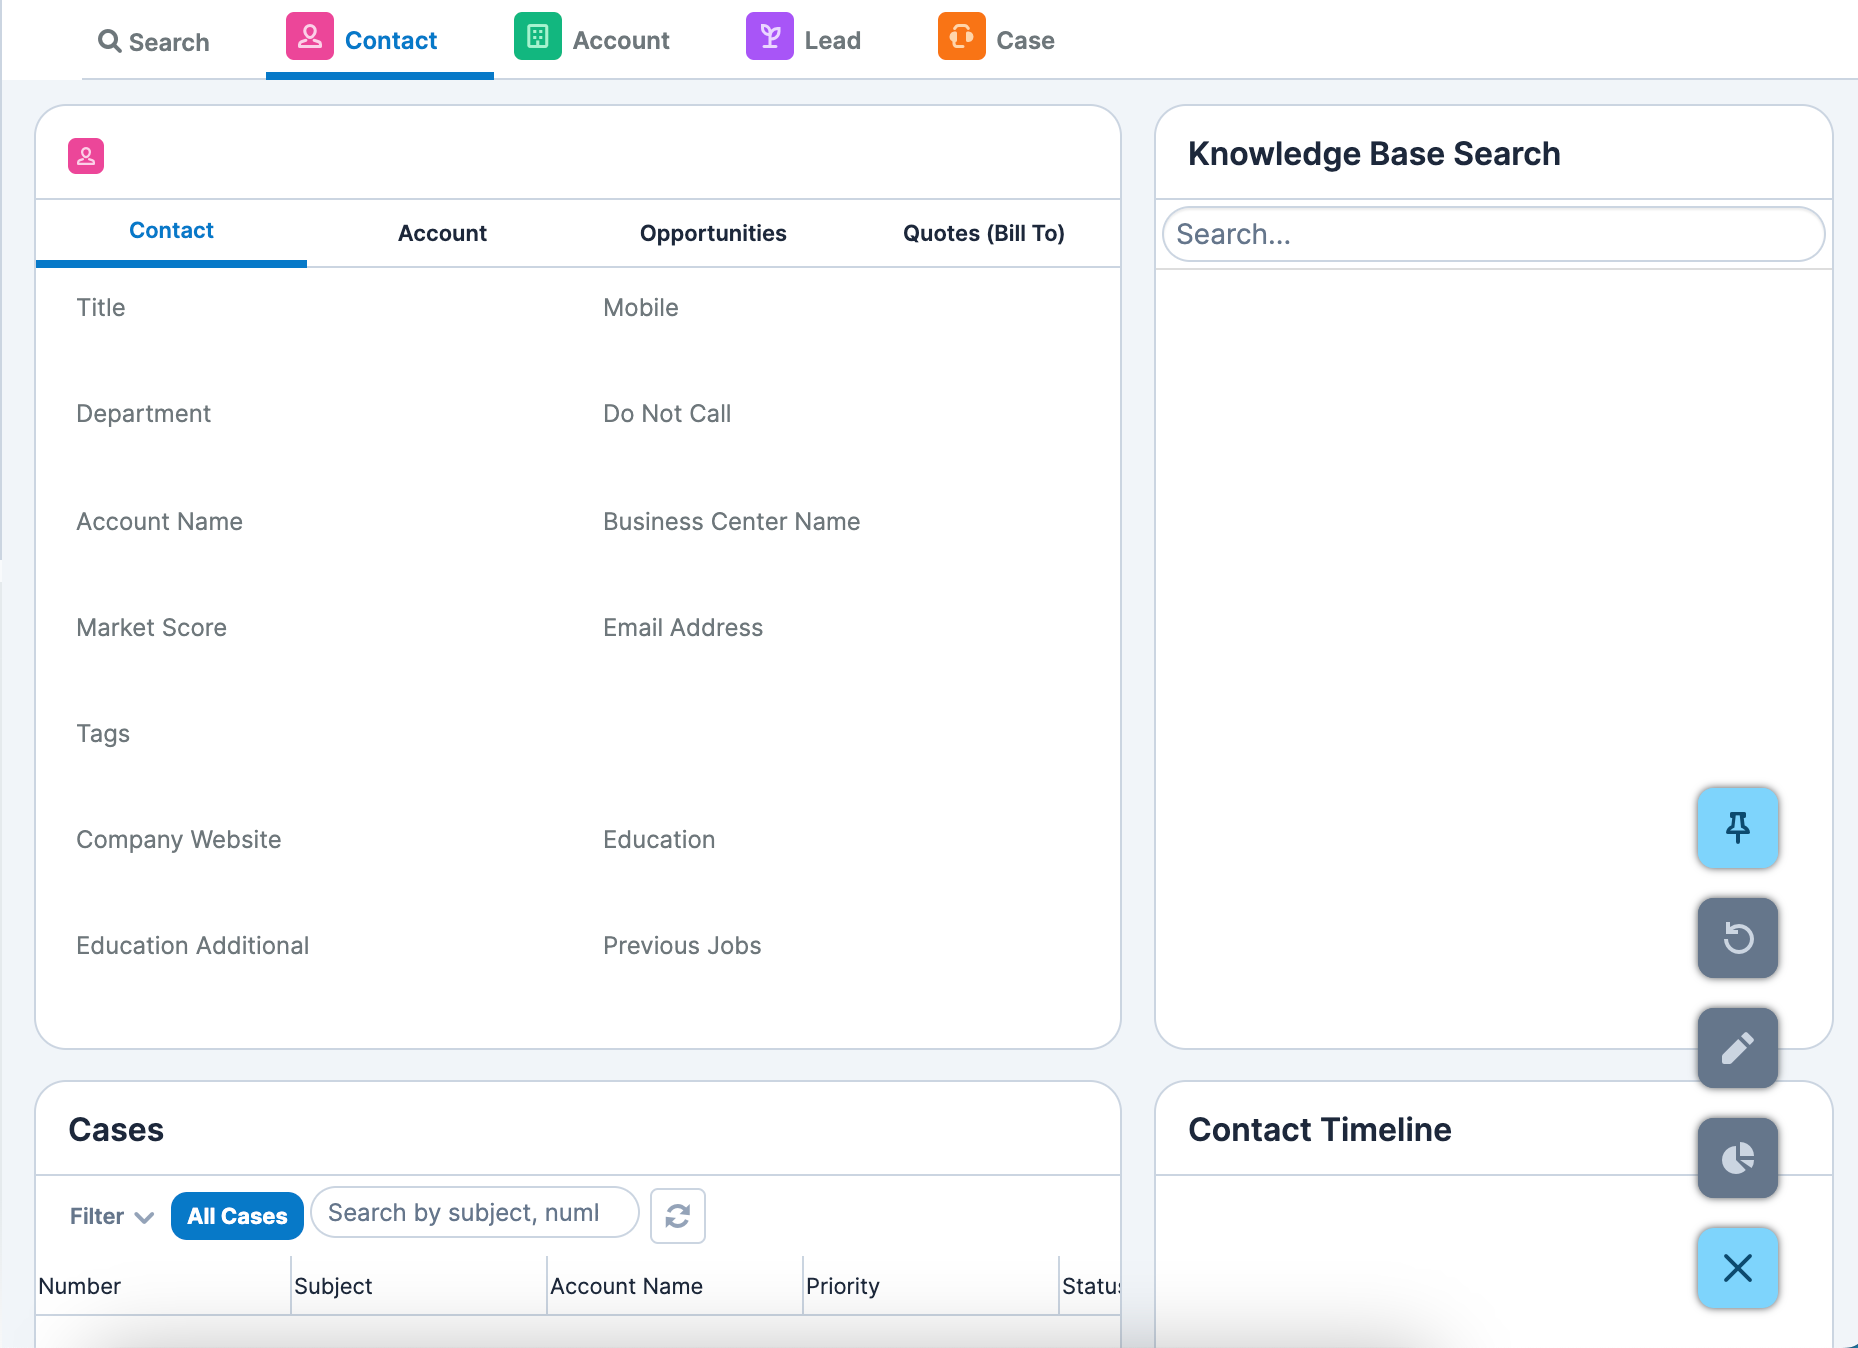Refresh the Cases list
This screenshot has height=1348, width=1858.
[677, 1215]
